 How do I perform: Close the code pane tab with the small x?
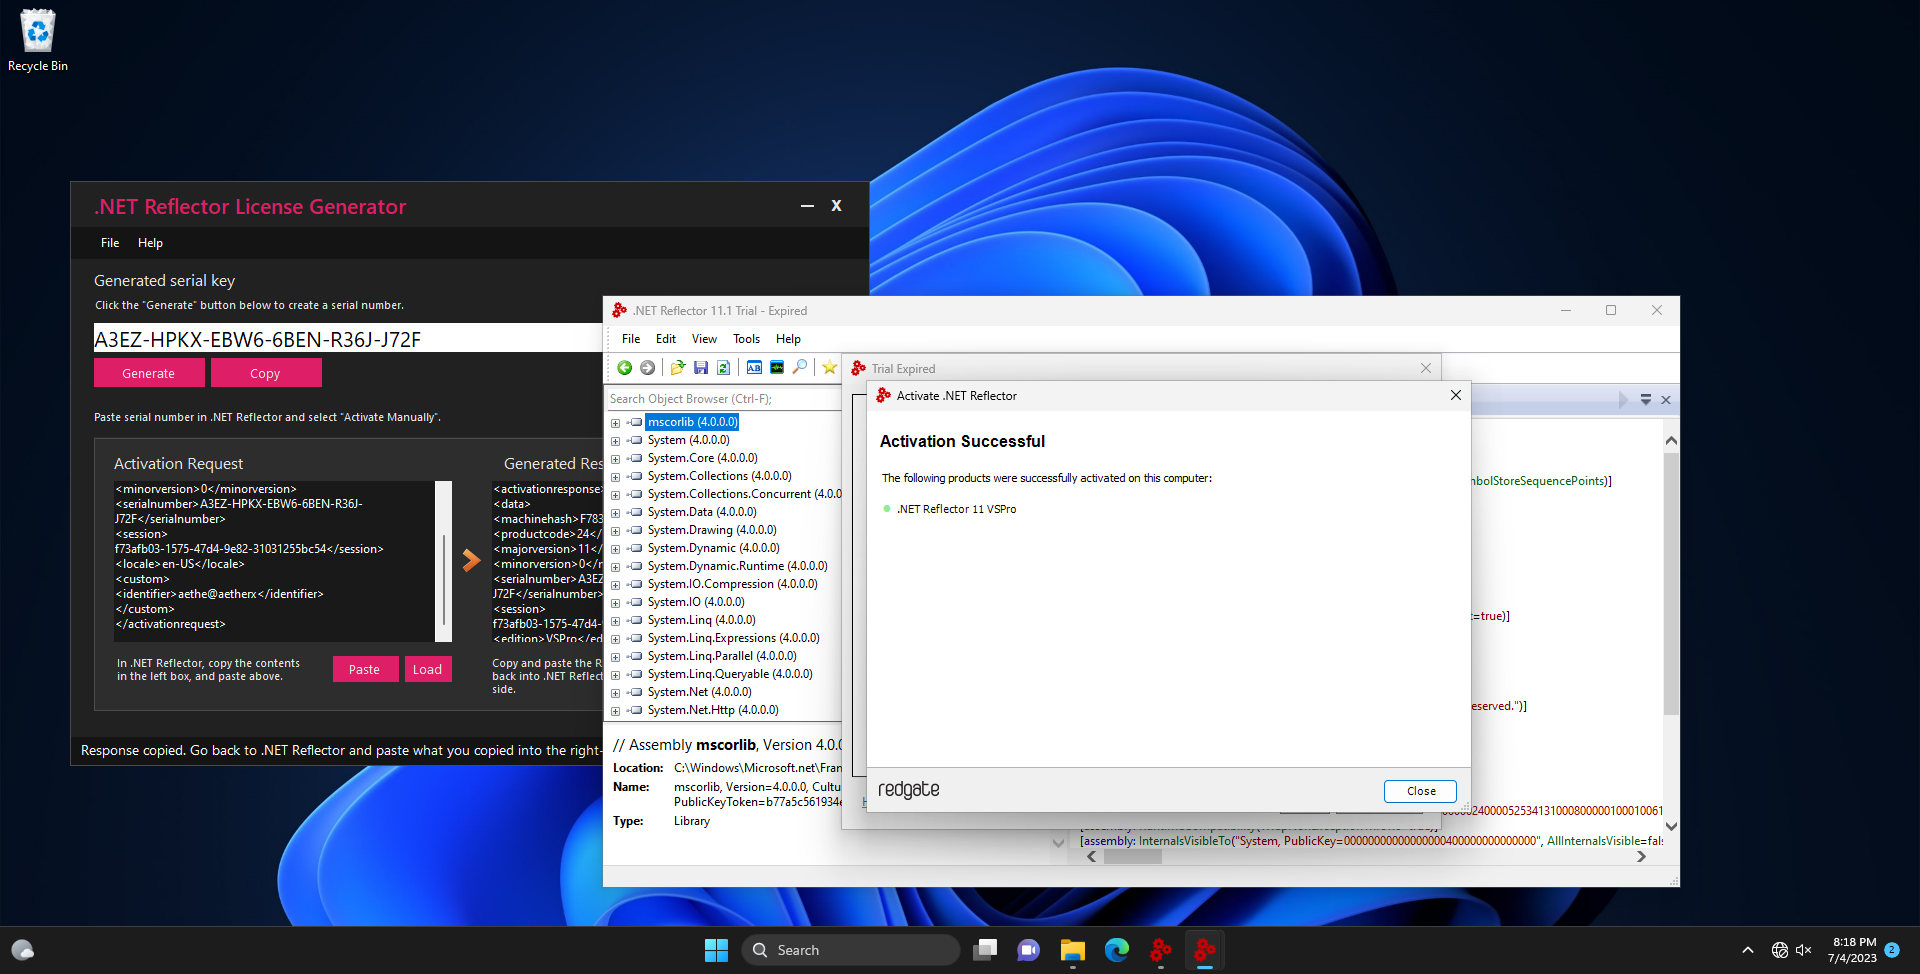click(x=1666, y=400)
